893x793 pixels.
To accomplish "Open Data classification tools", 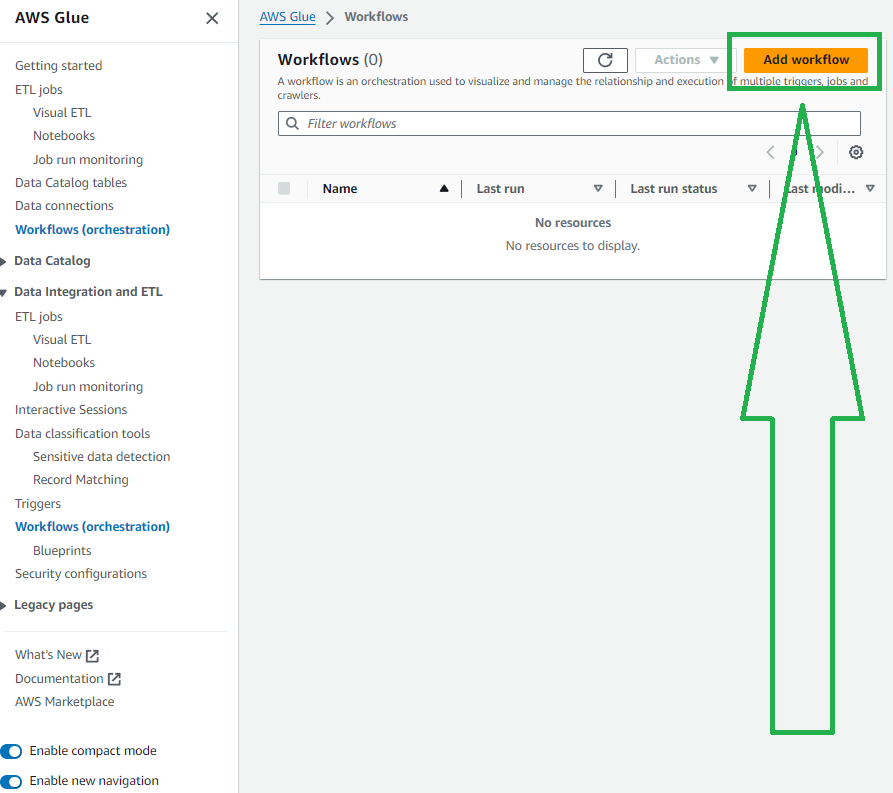I will 83,434.
